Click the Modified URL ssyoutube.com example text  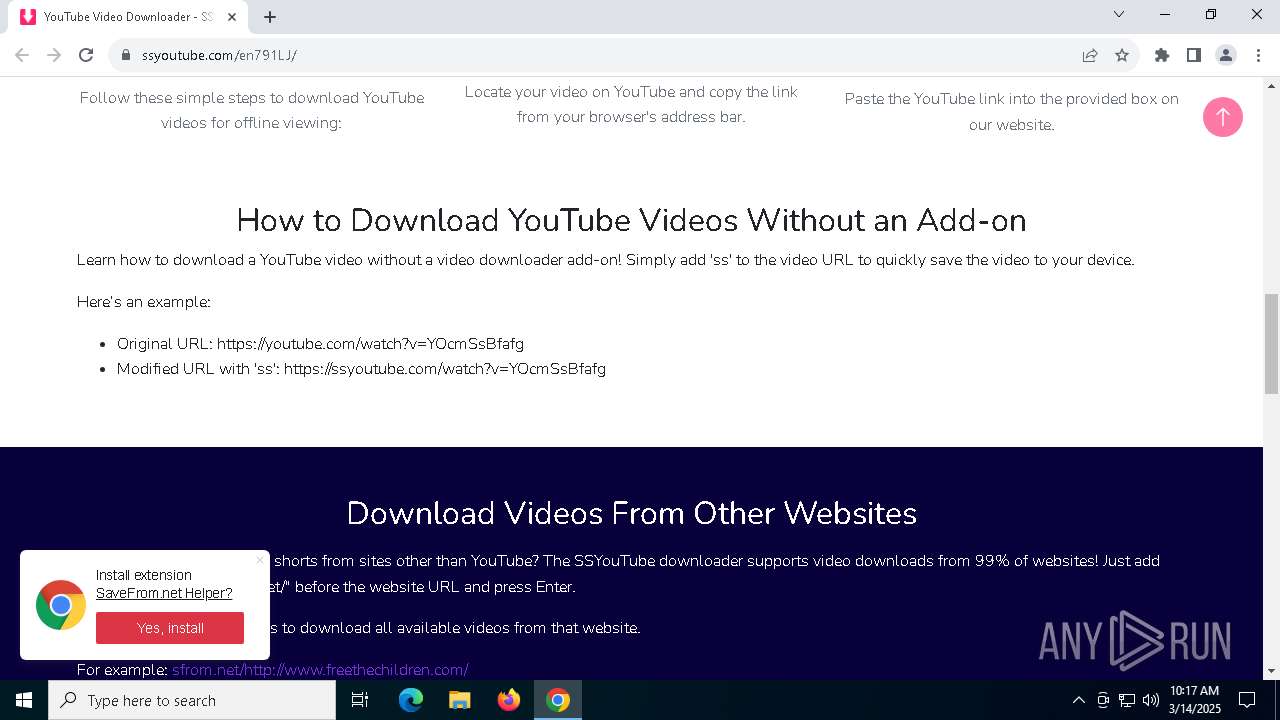pos(361,369)
